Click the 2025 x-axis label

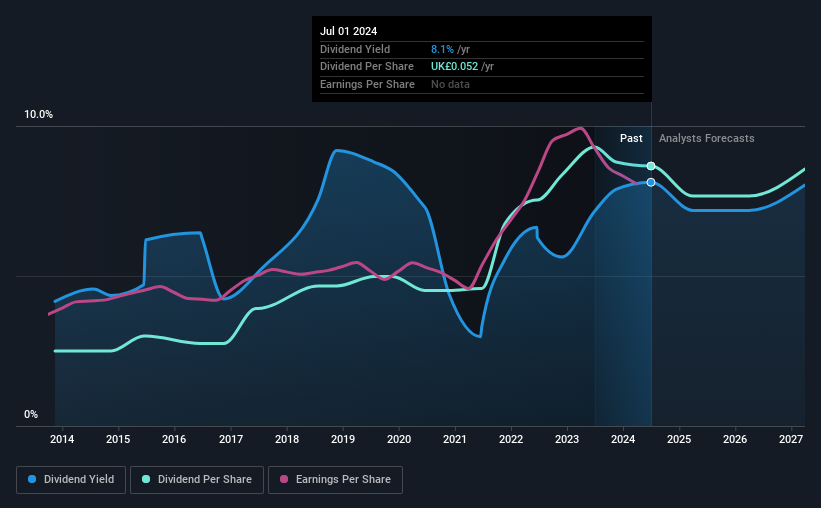point(679,439)
